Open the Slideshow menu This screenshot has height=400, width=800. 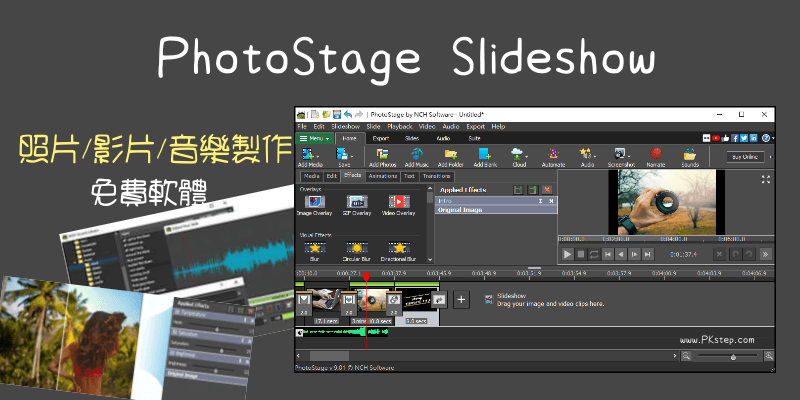point(345,126)
